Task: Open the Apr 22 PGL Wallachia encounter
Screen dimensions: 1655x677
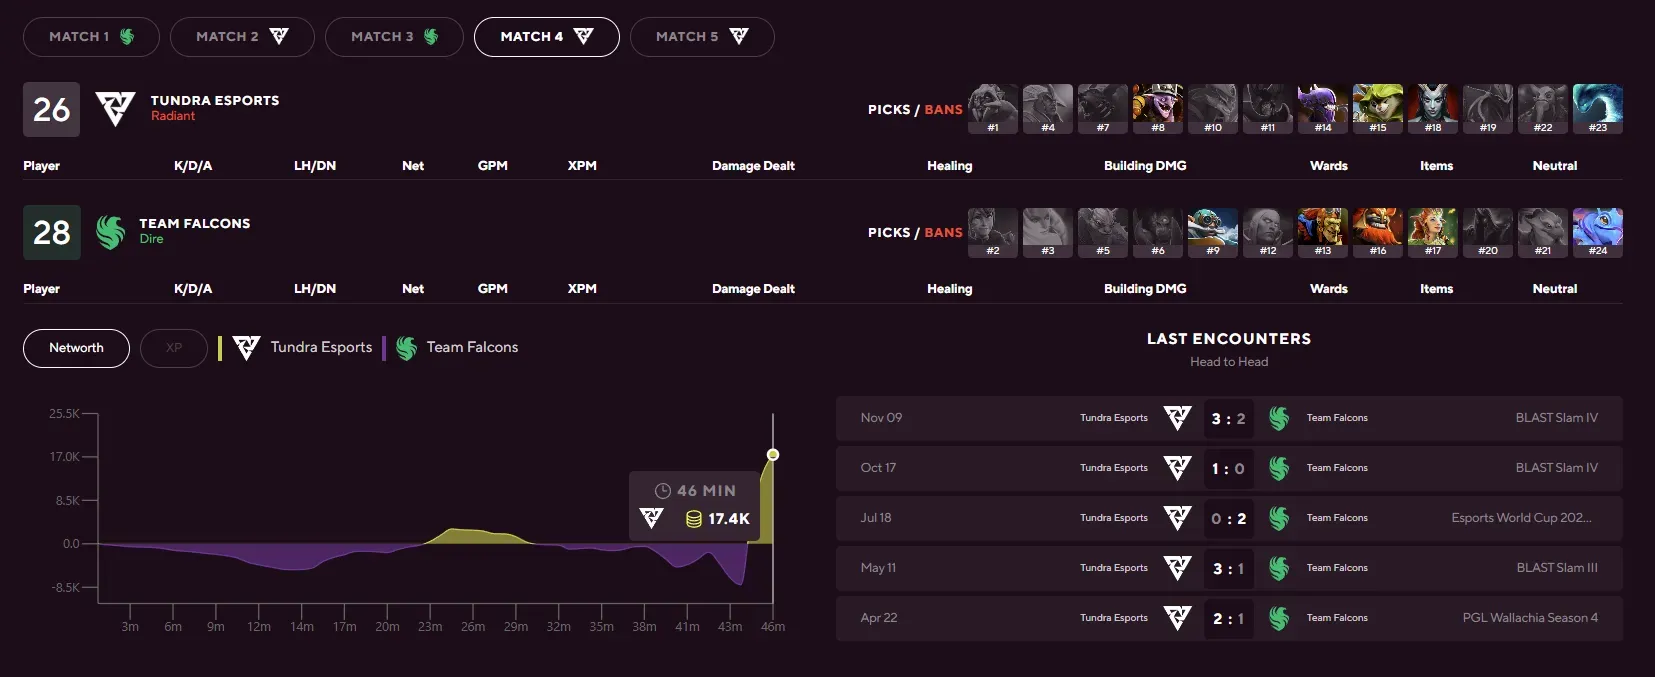Action: (1228, 618)
